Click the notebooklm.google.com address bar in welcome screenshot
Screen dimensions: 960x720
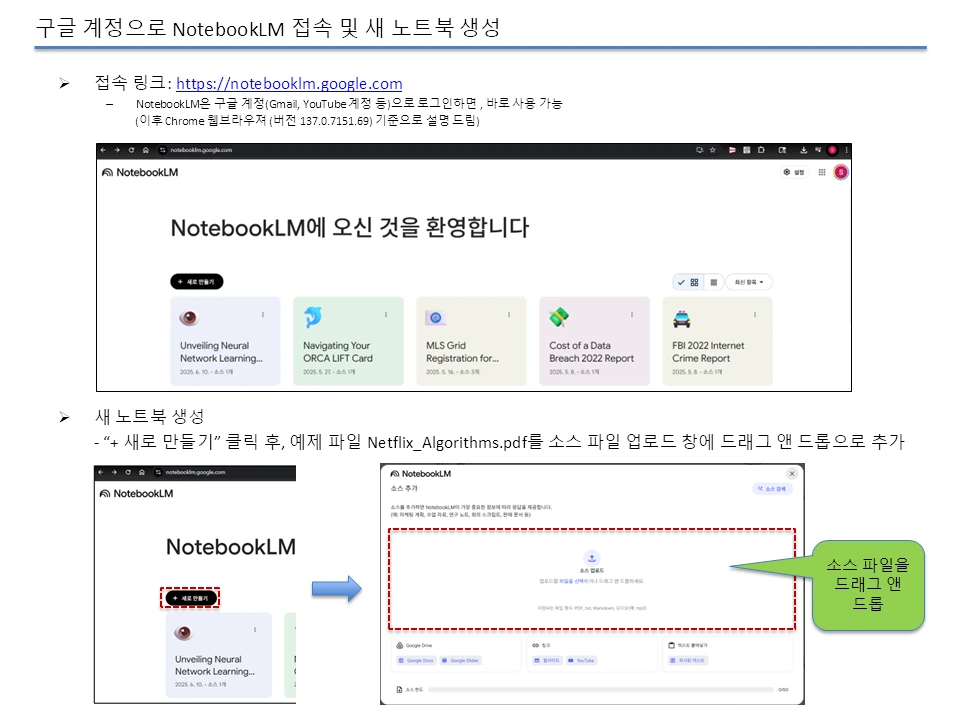click(201, 150)
